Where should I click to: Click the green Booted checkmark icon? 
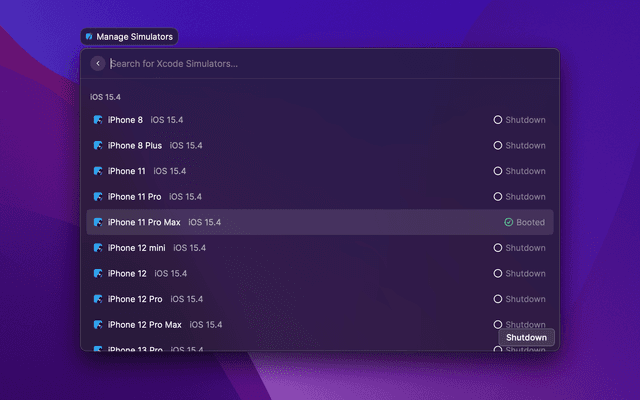508,222
